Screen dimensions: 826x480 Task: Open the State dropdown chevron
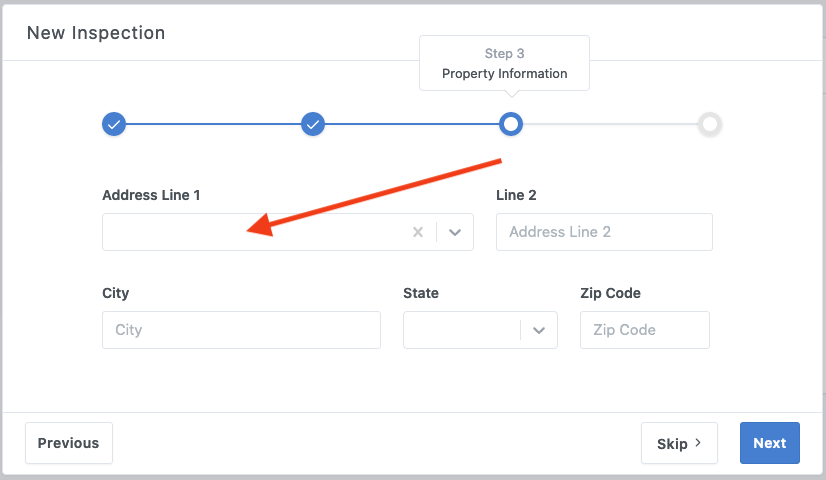(539, 330)
